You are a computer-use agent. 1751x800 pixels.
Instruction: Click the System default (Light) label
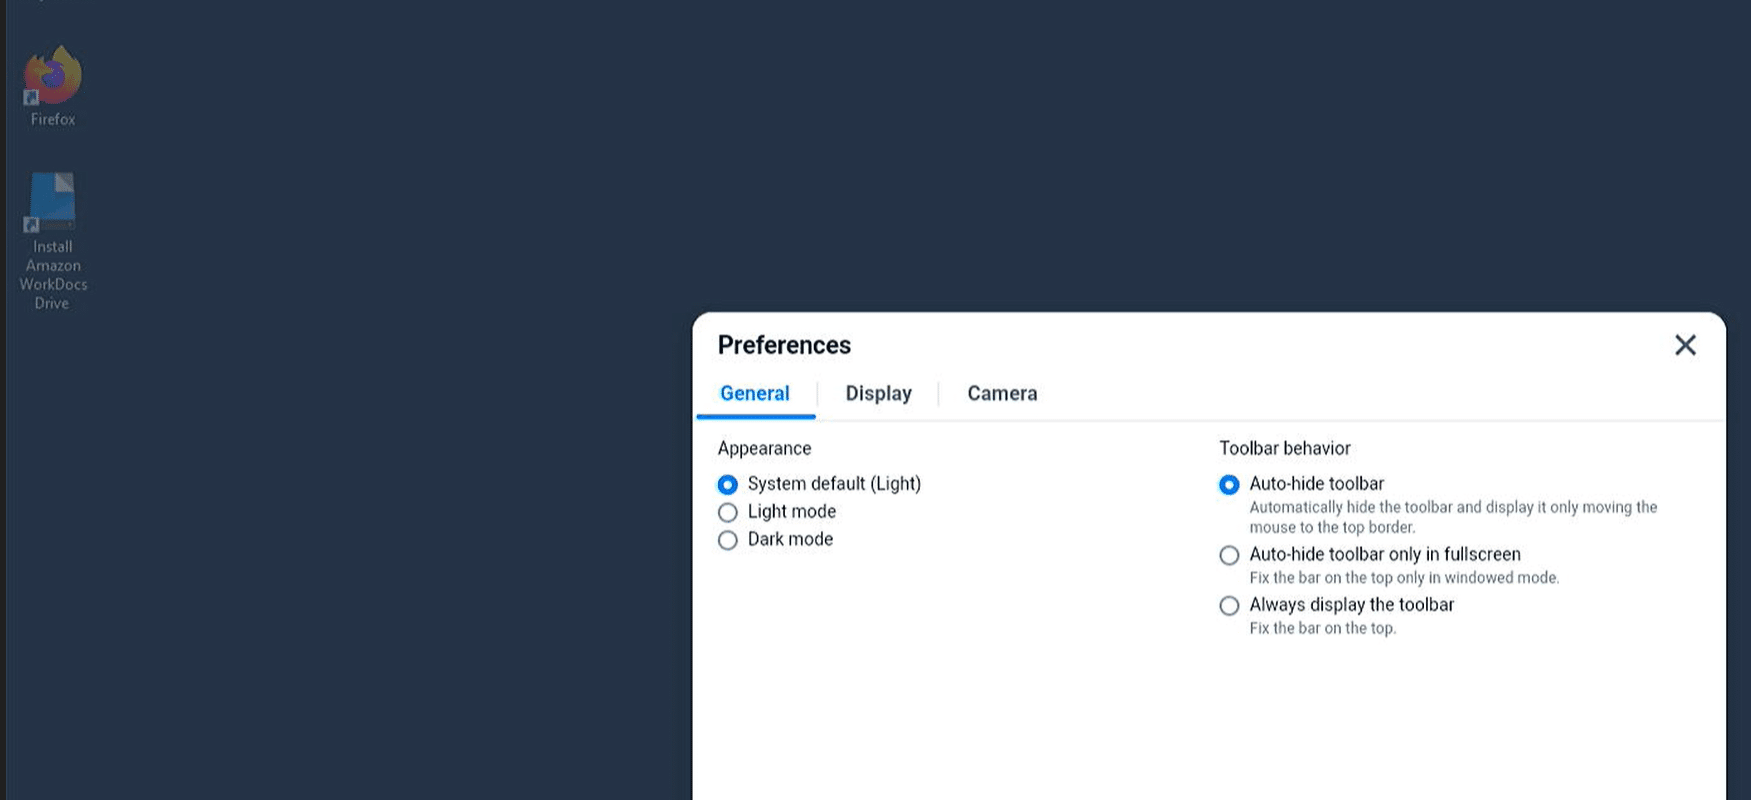(x=834, y=484)
